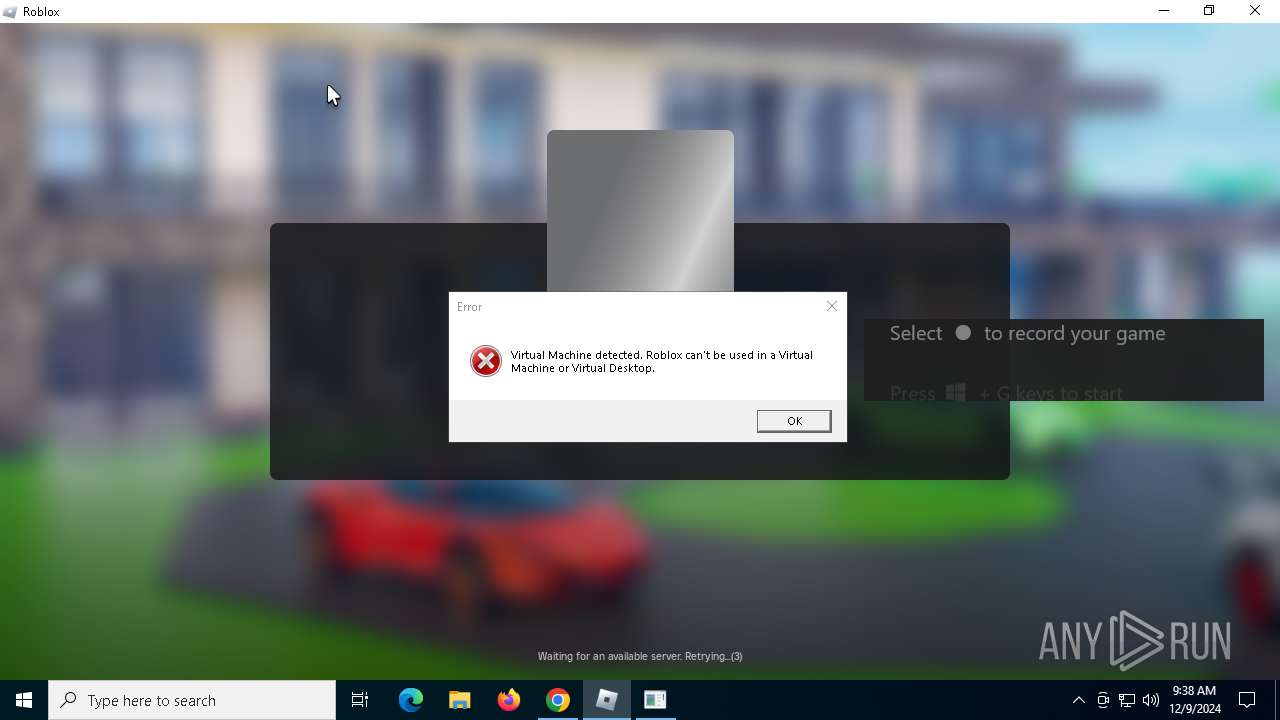Minimize the Roblox window
Screen dimensions: 1280x720
tap(1163, 11)
